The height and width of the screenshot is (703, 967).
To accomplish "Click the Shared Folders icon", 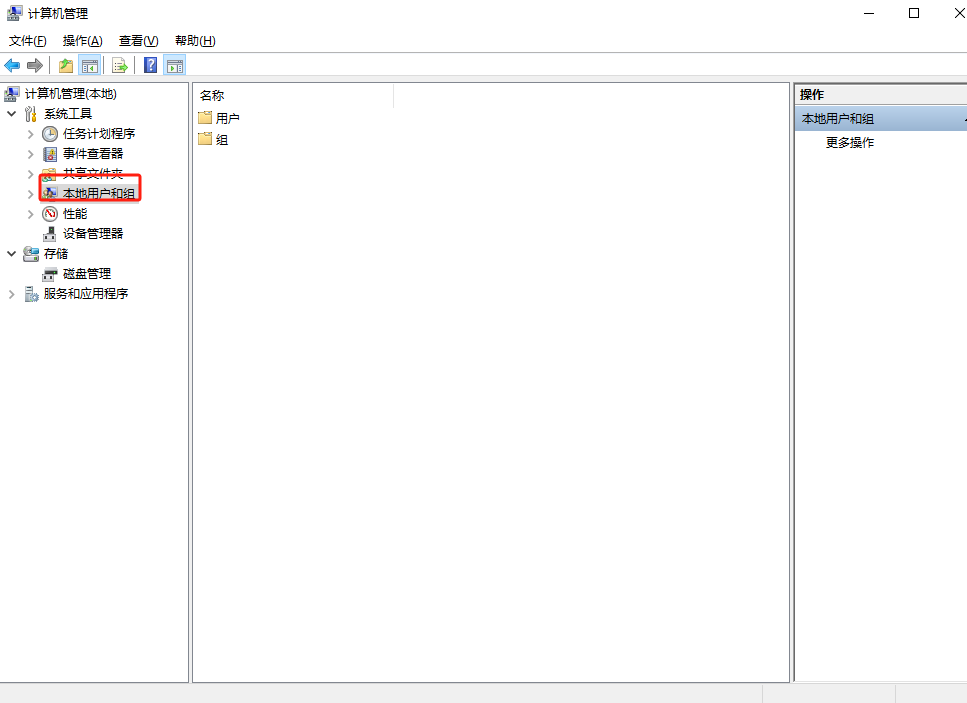I will (49, 173).
